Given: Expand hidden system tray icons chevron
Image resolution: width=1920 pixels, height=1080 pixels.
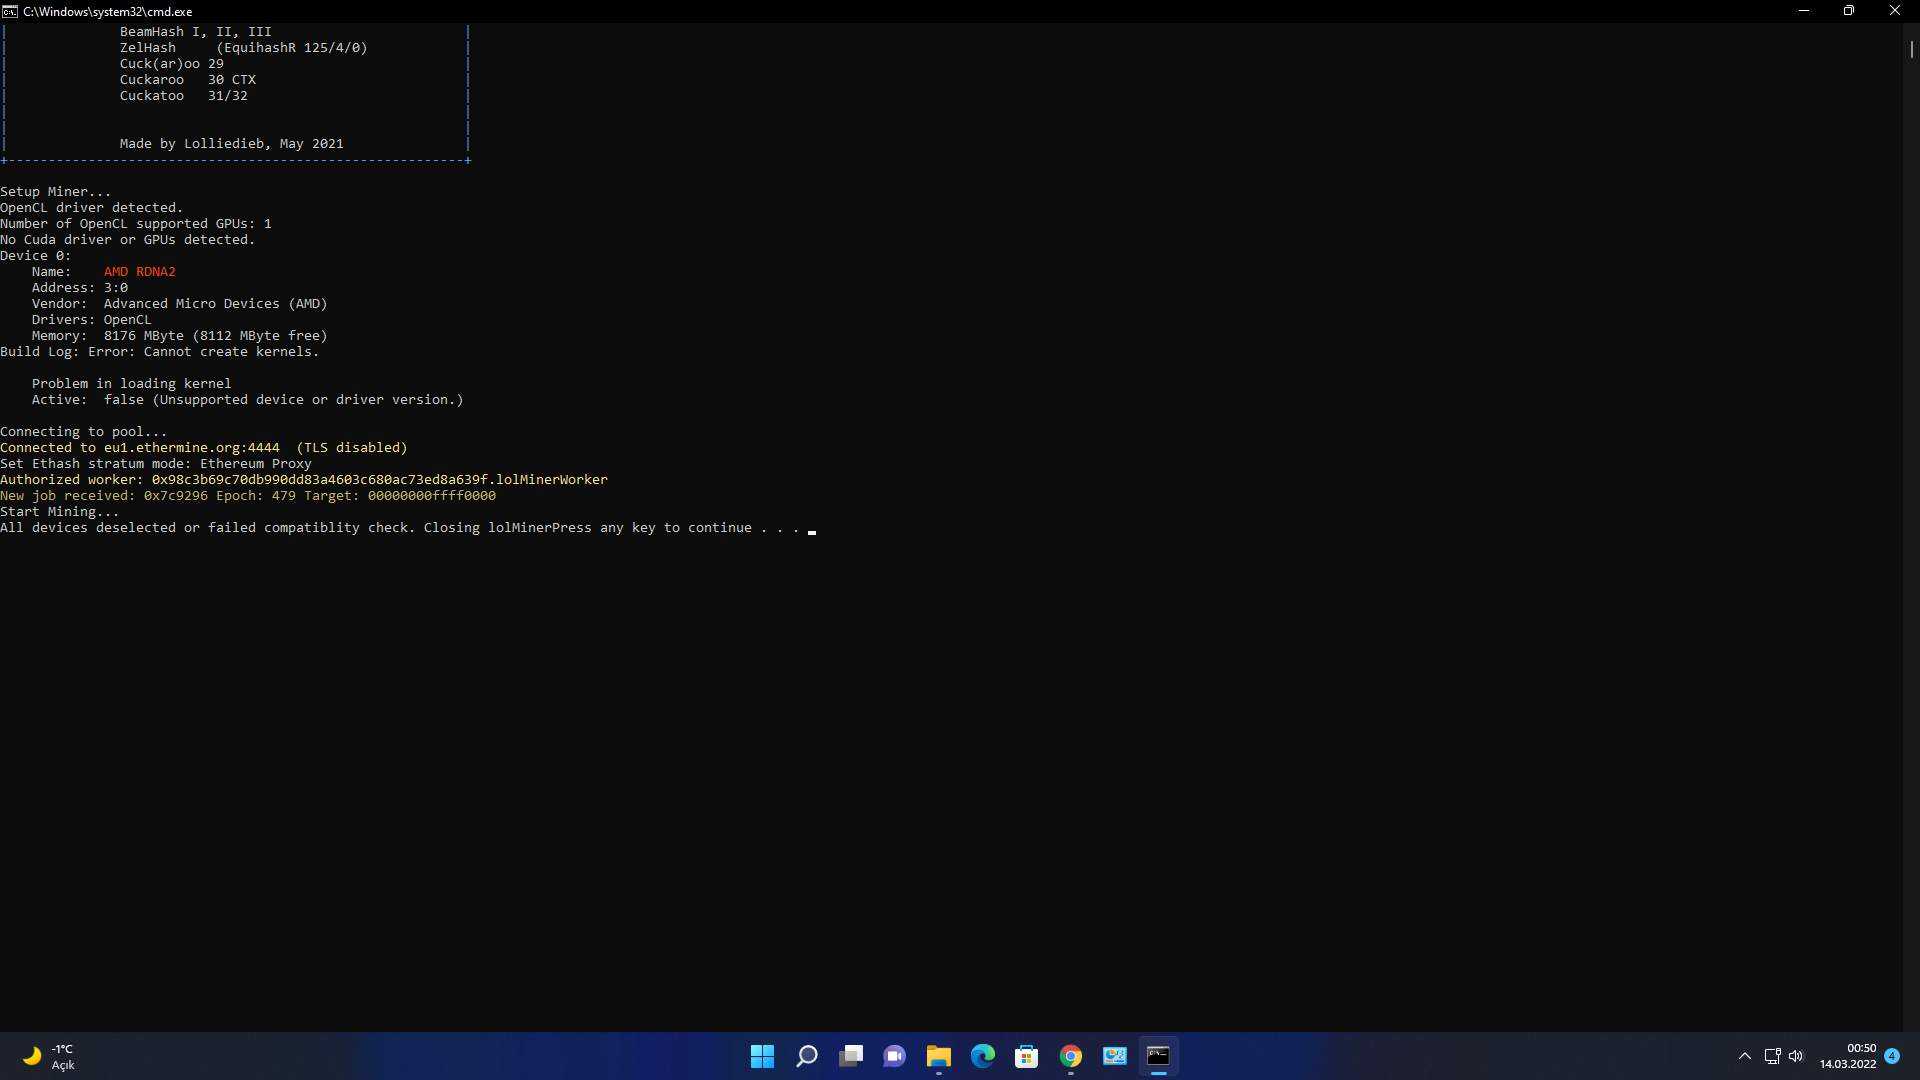Looking at the screenshot, I should tap(1745, 1056).
